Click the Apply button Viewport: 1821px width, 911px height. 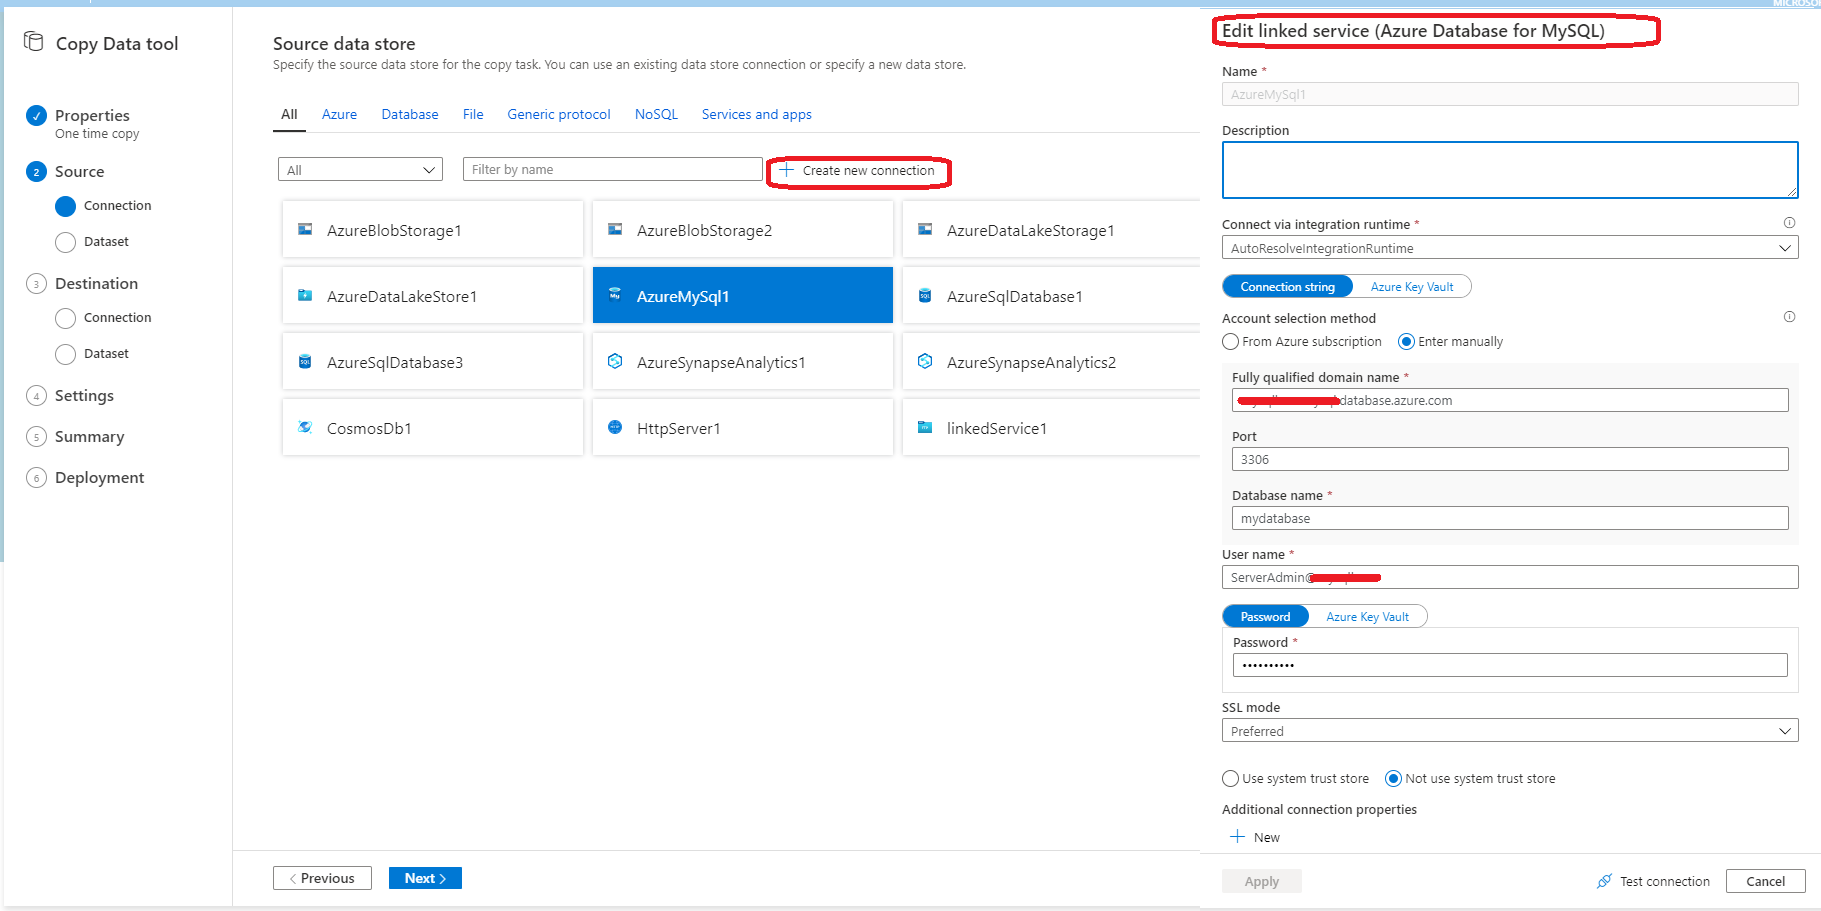[1262, 881]
